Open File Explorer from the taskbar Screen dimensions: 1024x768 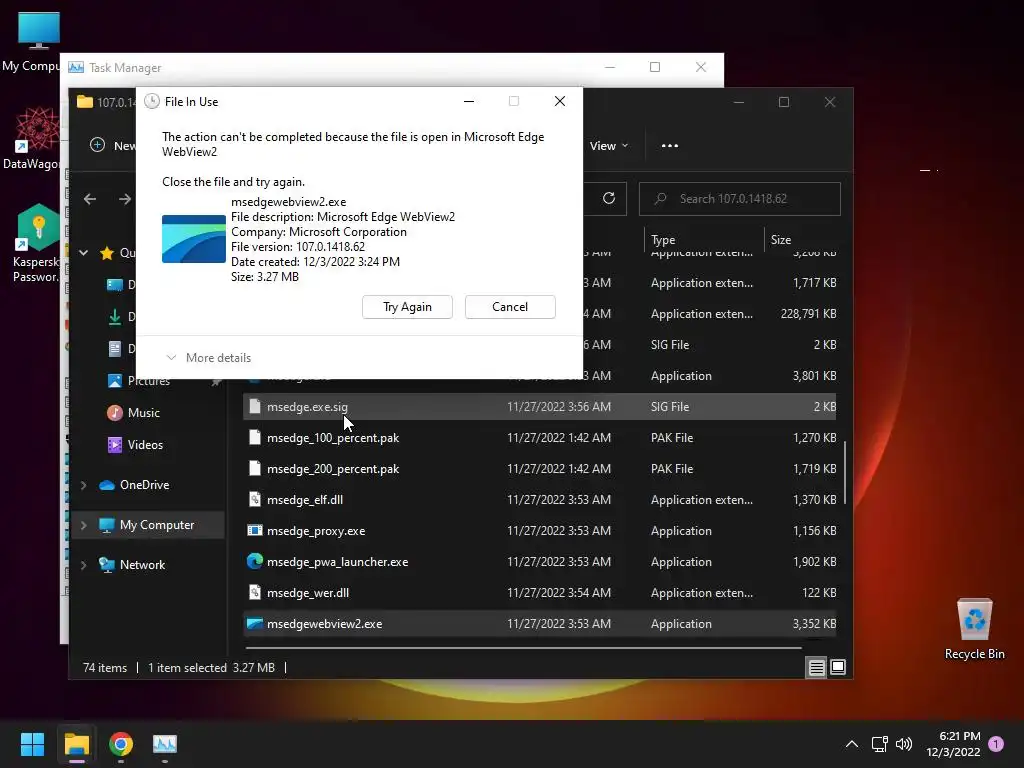[x=76, y=744]
